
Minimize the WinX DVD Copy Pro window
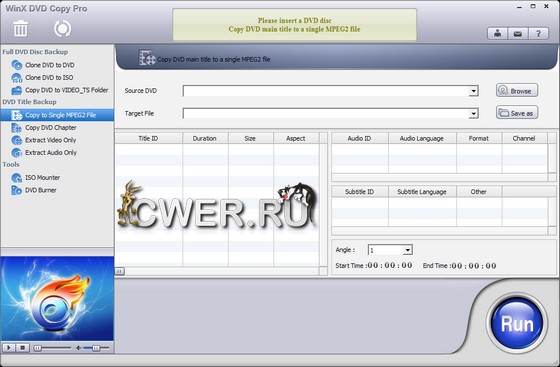pos(520,7)
